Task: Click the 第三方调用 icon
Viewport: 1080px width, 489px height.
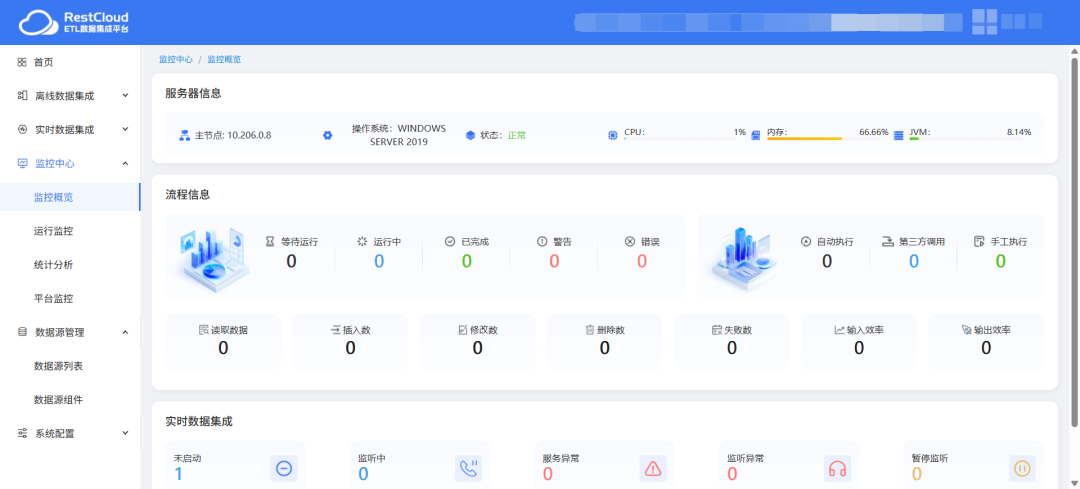Action: pyautogui.click(x=888, y=242)
